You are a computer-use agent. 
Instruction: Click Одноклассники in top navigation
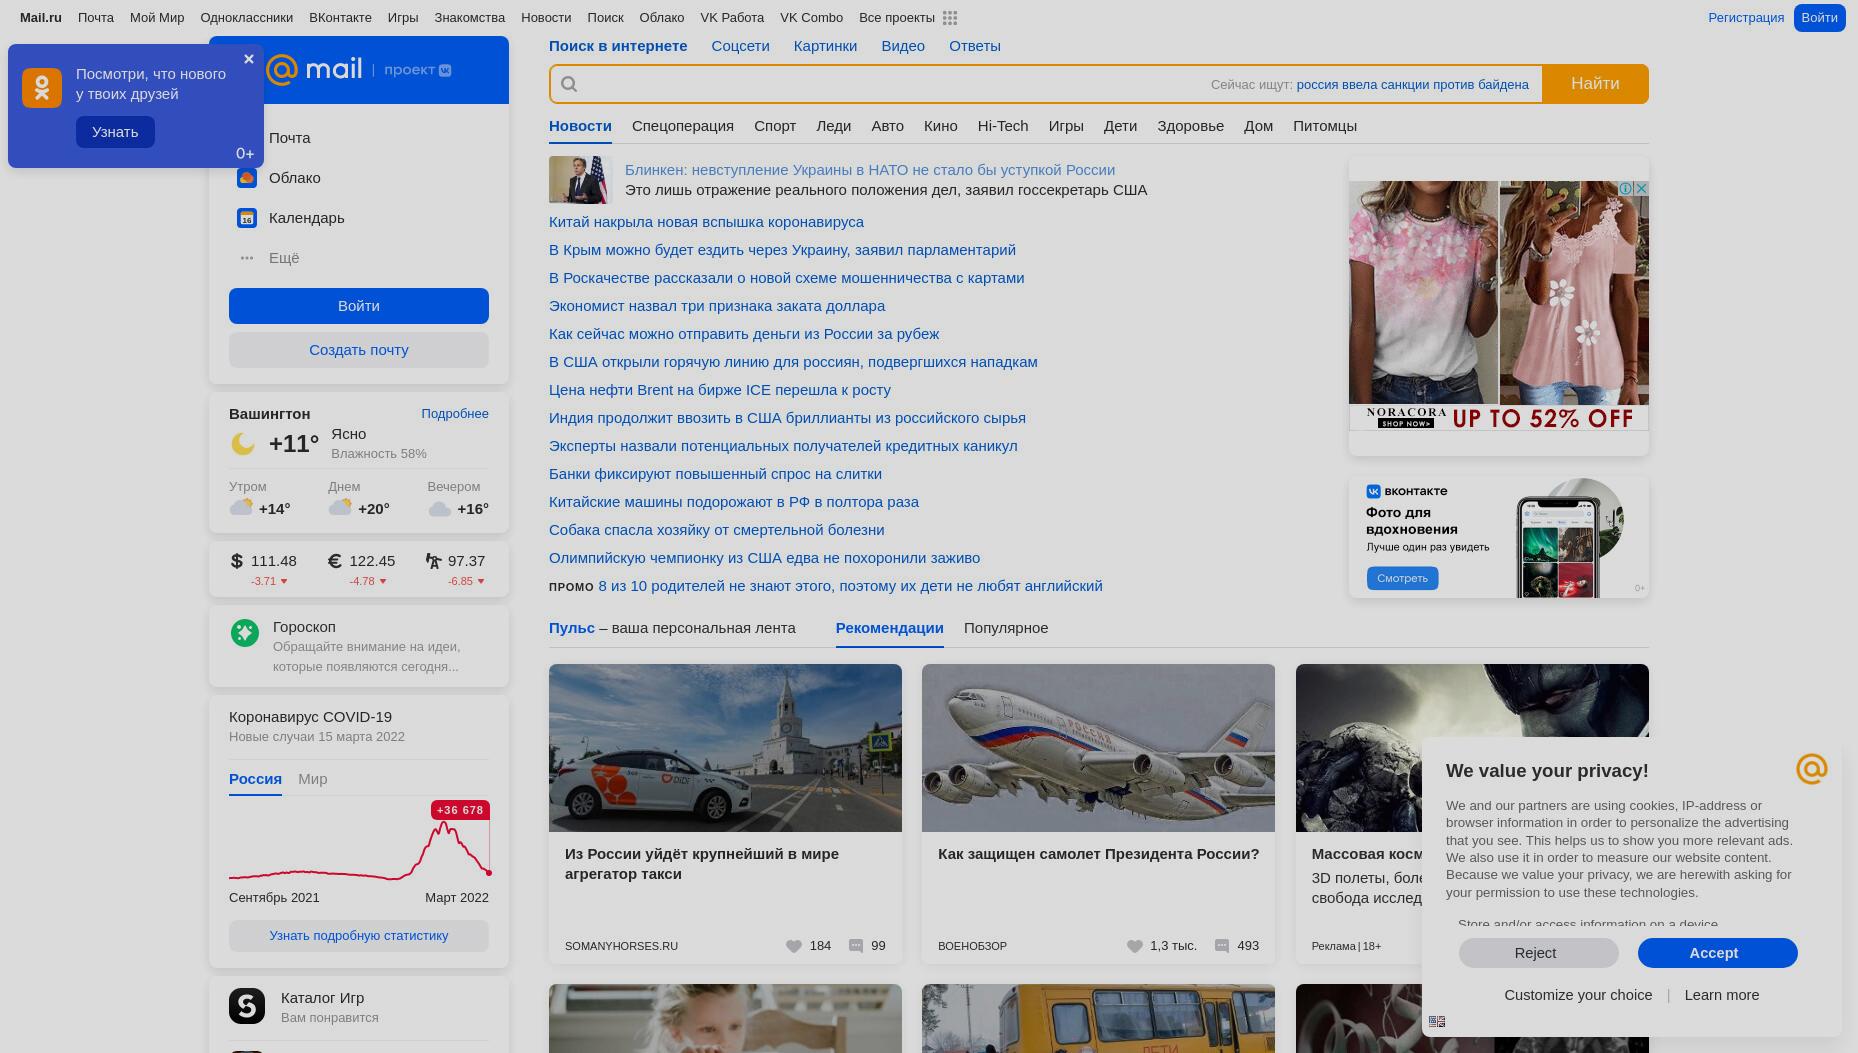tap(246, 18)
